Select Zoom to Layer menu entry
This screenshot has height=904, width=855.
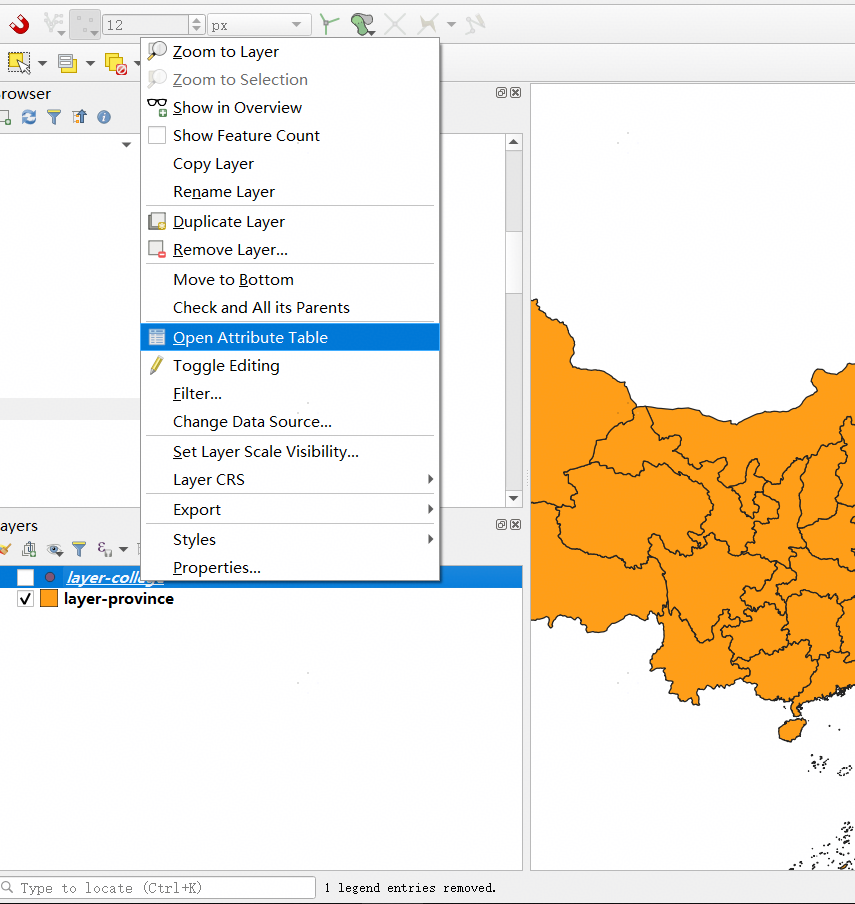tap(225, 52)
